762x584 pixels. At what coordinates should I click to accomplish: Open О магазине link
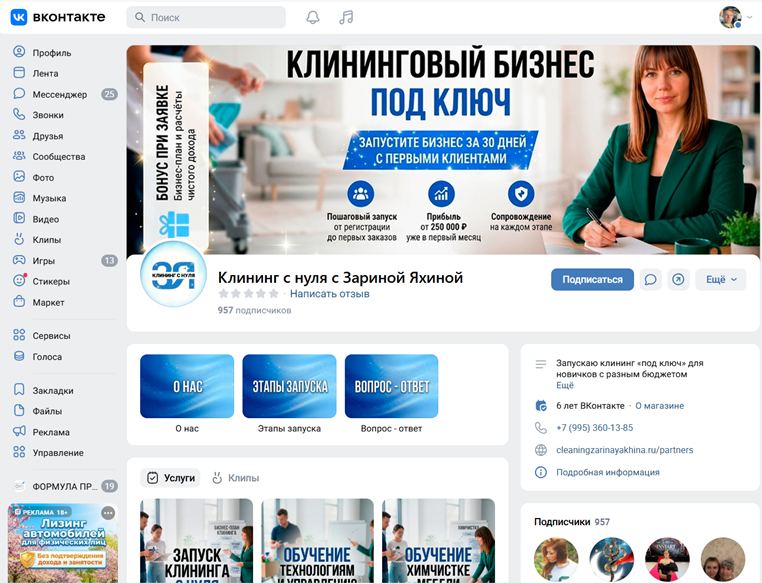659,406
